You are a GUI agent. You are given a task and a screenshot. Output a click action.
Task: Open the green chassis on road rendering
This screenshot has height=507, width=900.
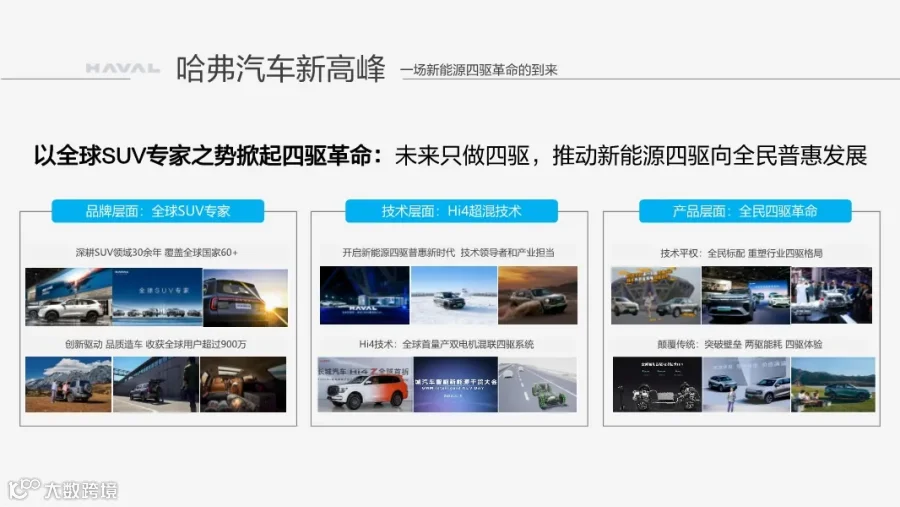click(x=537, y=384)
